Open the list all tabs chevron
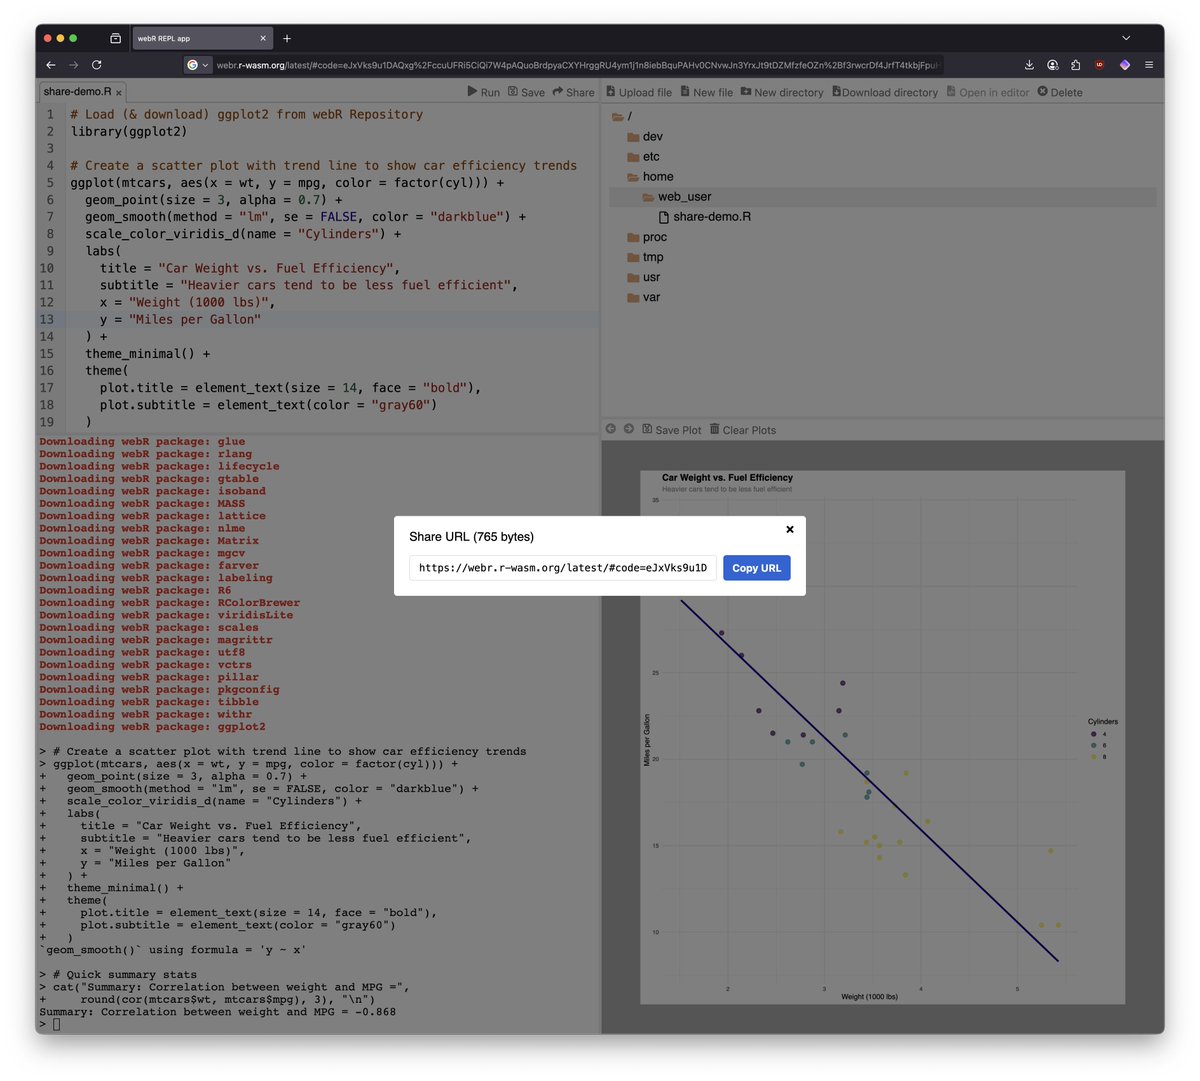 [x=1126, y=38]
